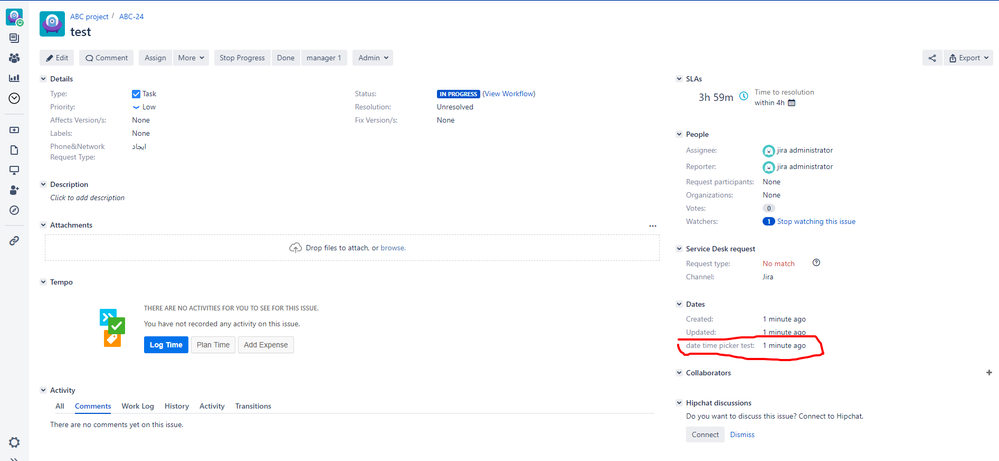Click the SLA calendar icon after within 4h
The image size is (999, 461).
tap(792, 103)
